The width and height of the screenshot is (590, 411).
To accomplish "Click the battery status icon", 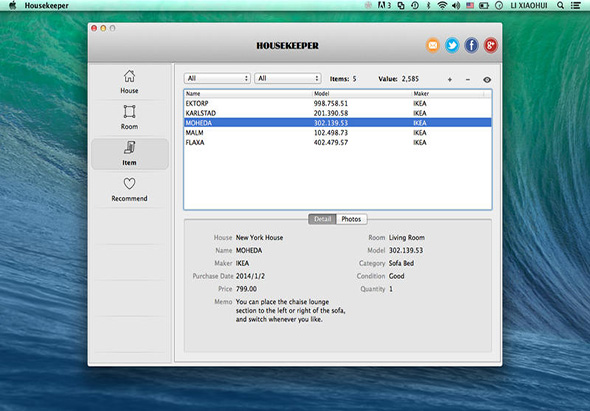I will [x=484, y=5].
